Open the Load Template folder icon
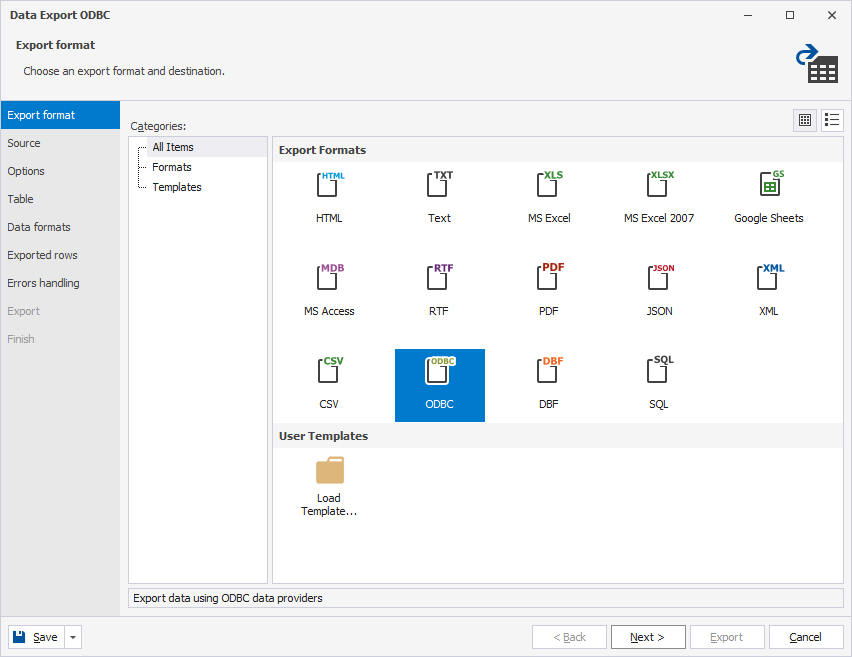 329,471
